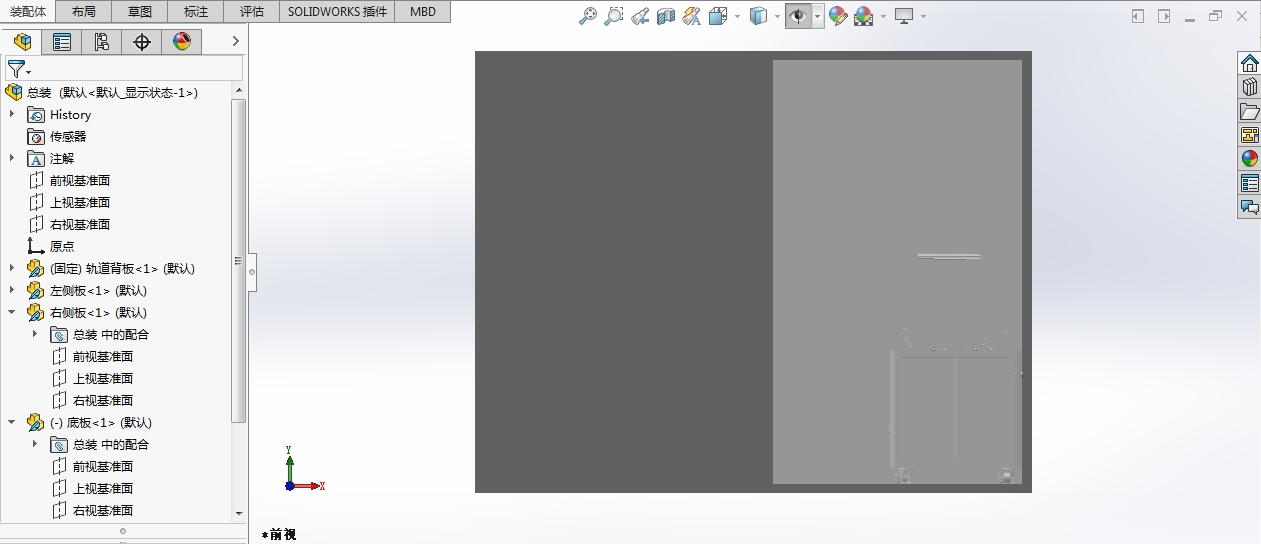Viewport: 1261px width, 544px height.
Task: Select 轨道背板<1> component icon
Action: point(35,268)
